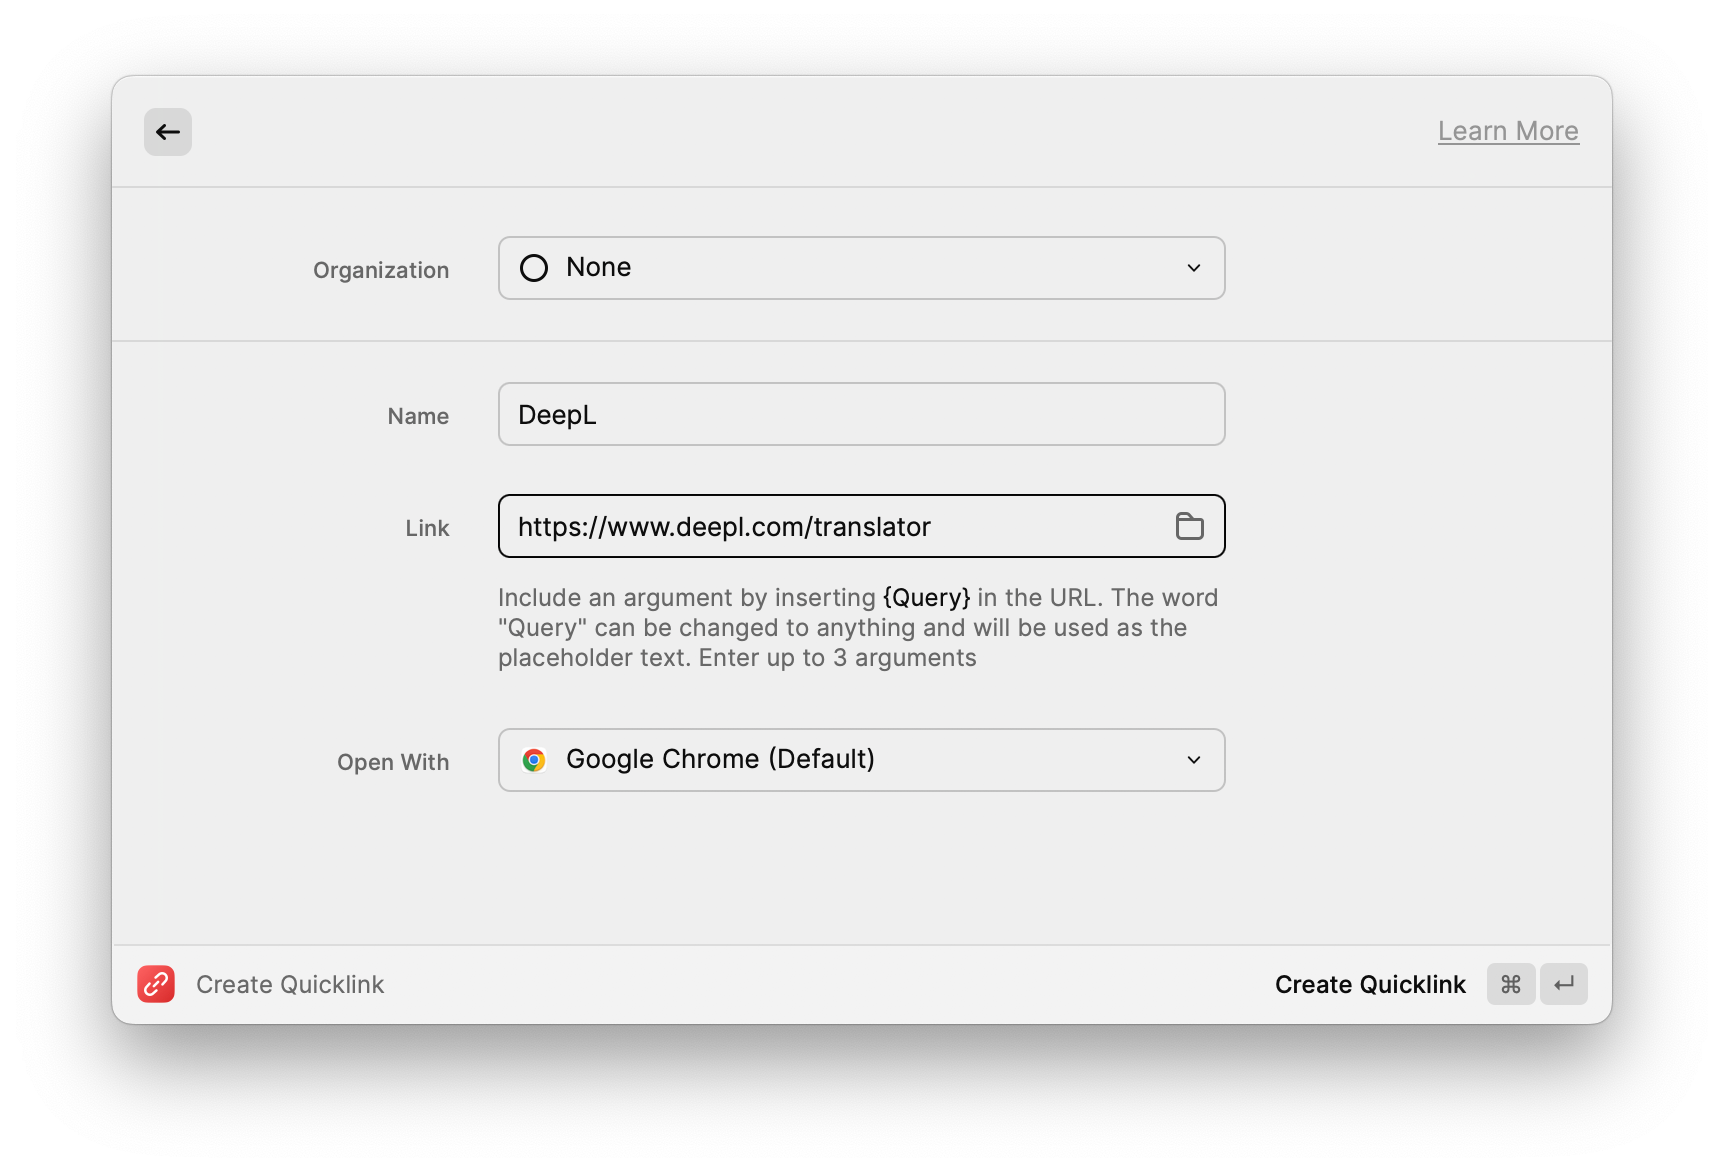Go back using the left arrow button

(168, 132)
